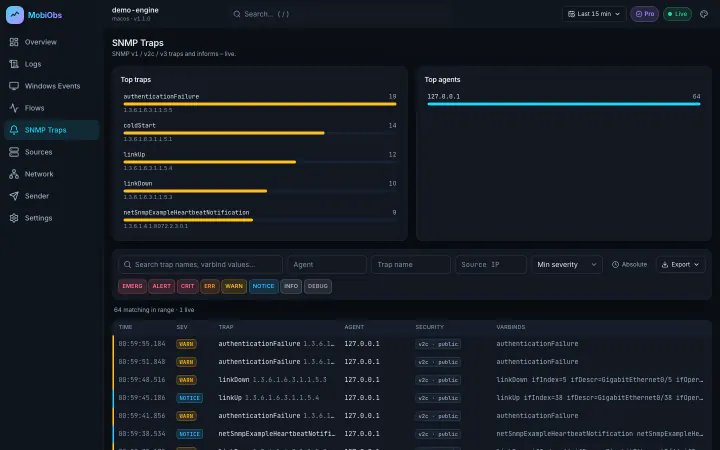Toggle the NOTICE severity filter chip
This screenshot has width=720, height=450.
click(263, 286)
